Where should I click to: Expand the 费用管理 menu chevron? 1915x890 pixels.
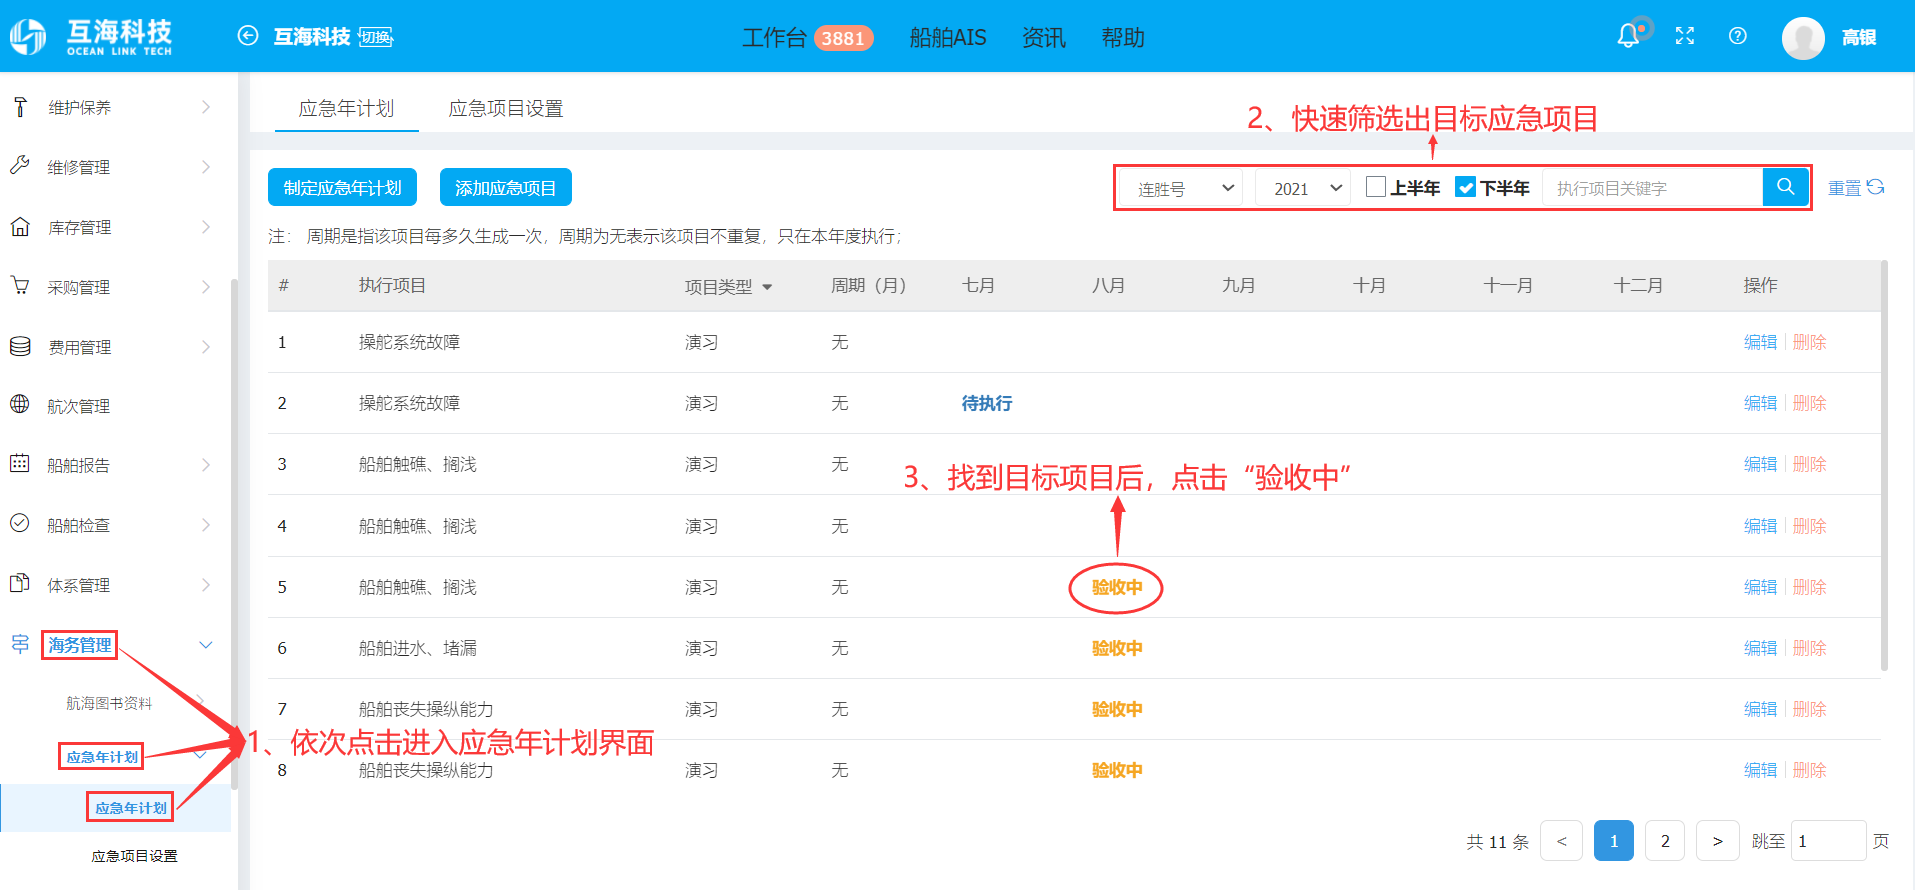[206, 346]
